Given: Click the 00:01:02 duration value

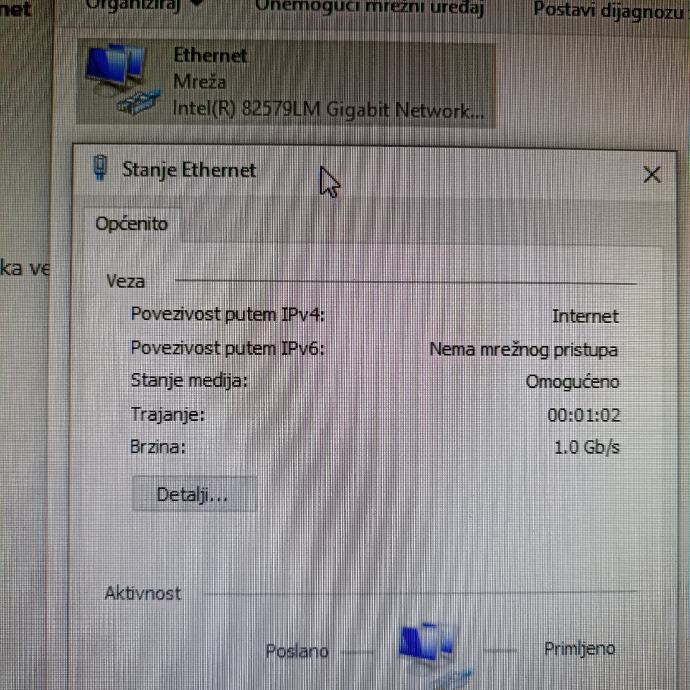Looking at the screenshot, I should (x=584, y=415).
